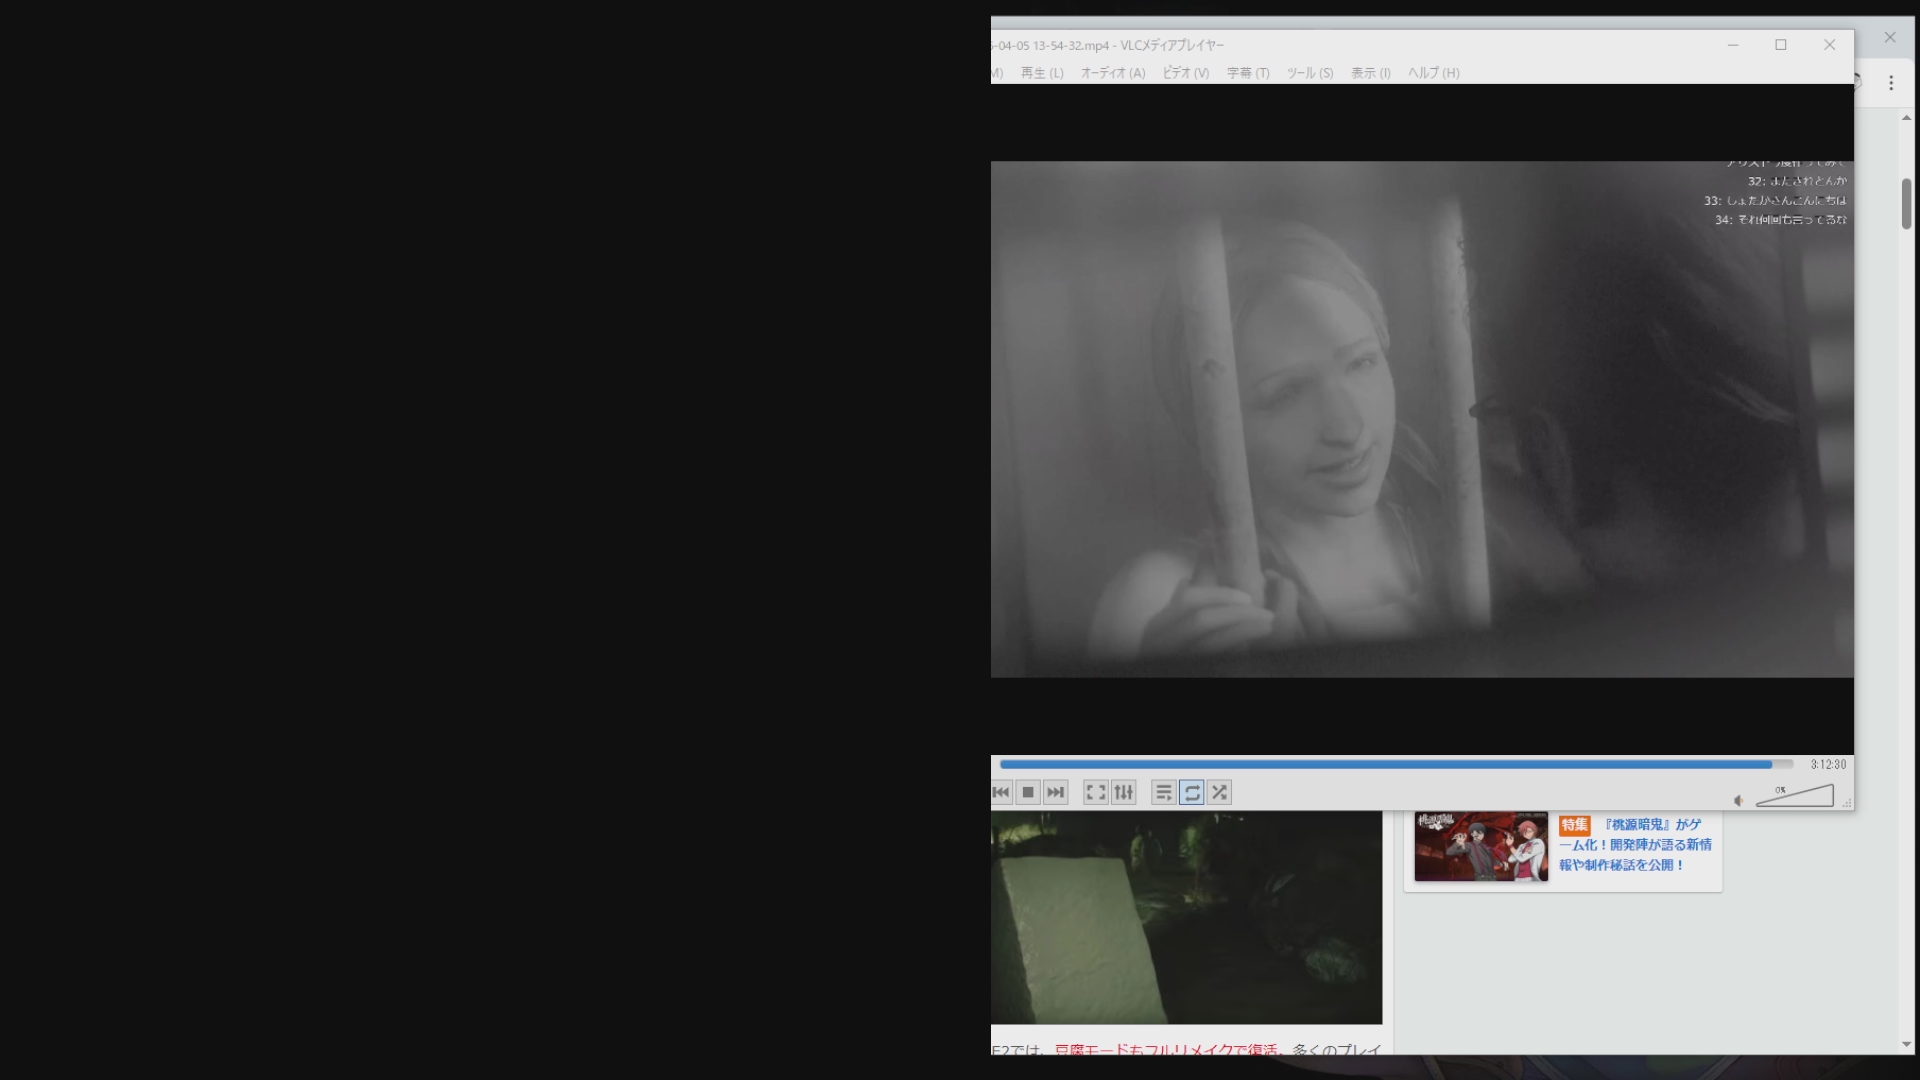Open the オーディオ (A) audio menu
Screen dimensions: 1920x1080
(1113, 73)
